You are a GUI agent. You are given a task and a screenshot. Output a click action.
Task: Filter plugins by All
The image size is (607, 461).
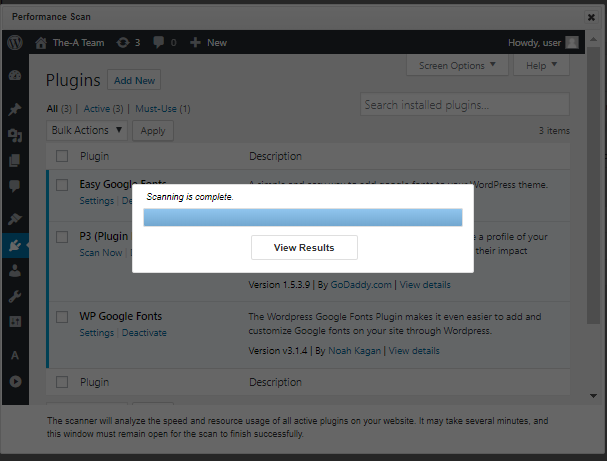(52, 109)
